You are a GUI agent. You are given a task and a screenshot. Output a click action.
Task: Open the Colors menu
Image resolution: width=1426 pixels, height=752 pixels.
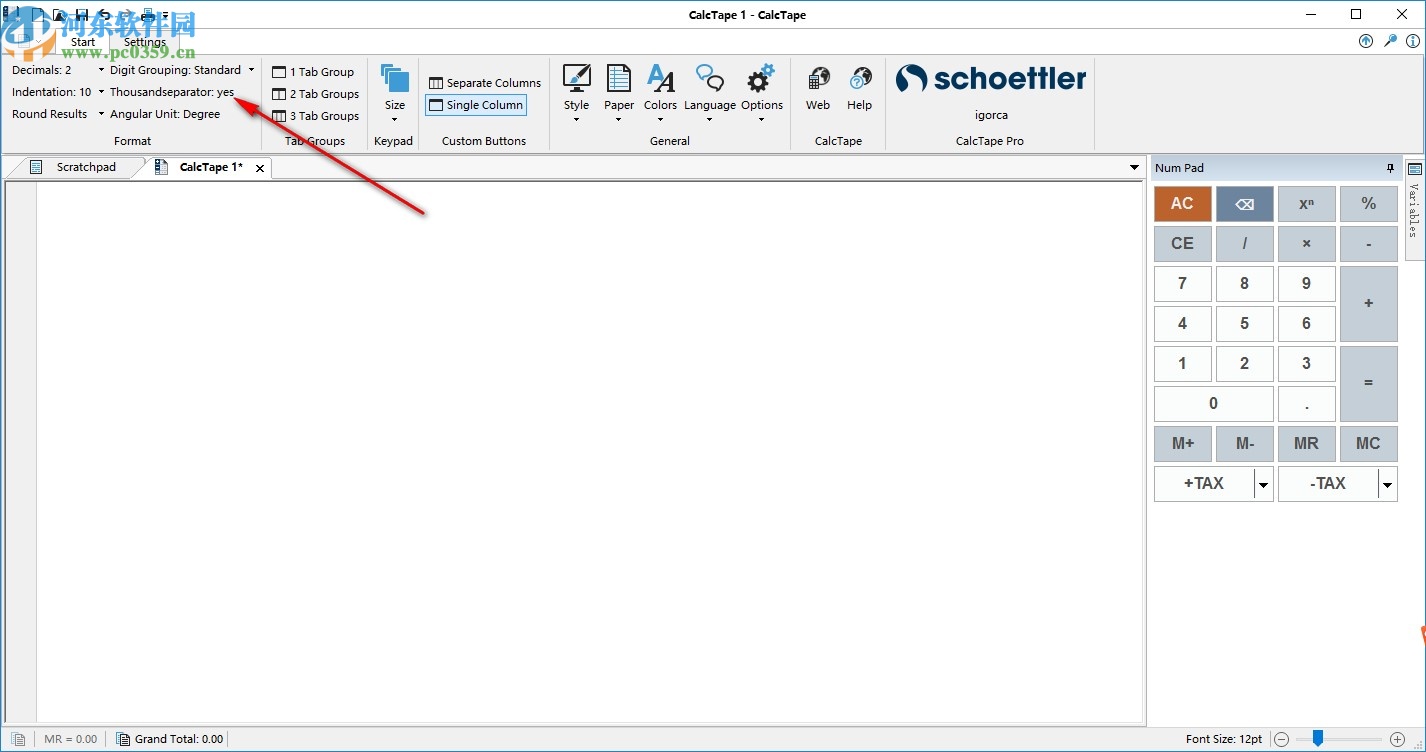[660, 91]
